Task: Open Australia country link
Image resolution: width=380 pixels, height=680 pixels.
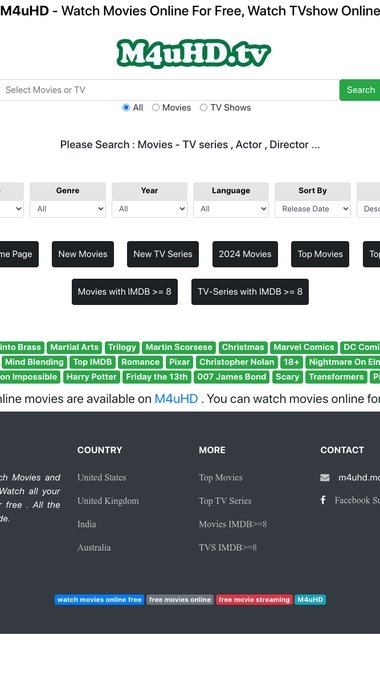Action: pos(94,548)
